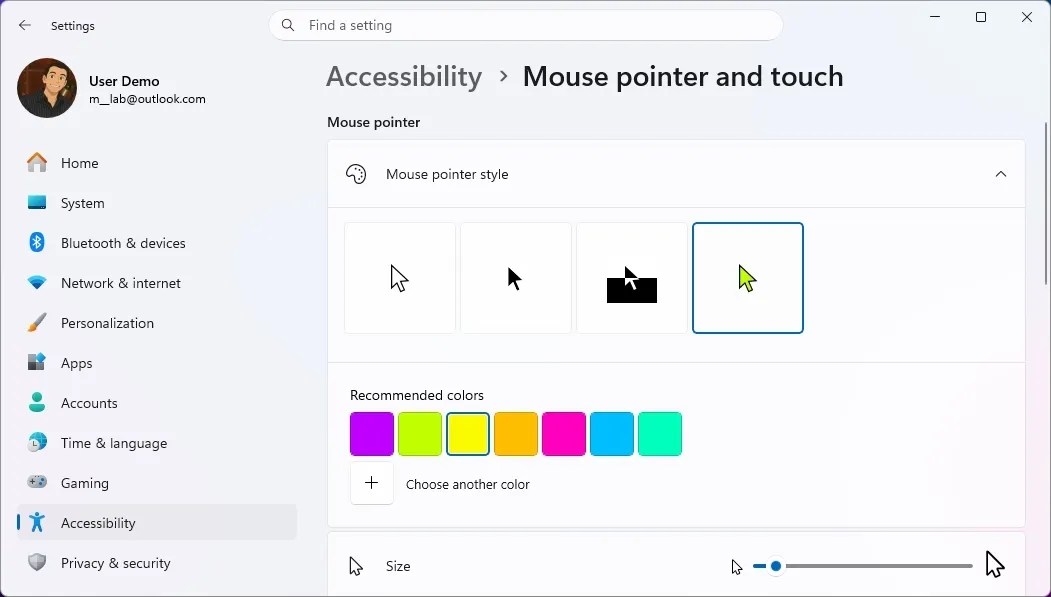1051x597 pixels.
Task: Click the pointer icon beside Size label
Action: [356, 566]
